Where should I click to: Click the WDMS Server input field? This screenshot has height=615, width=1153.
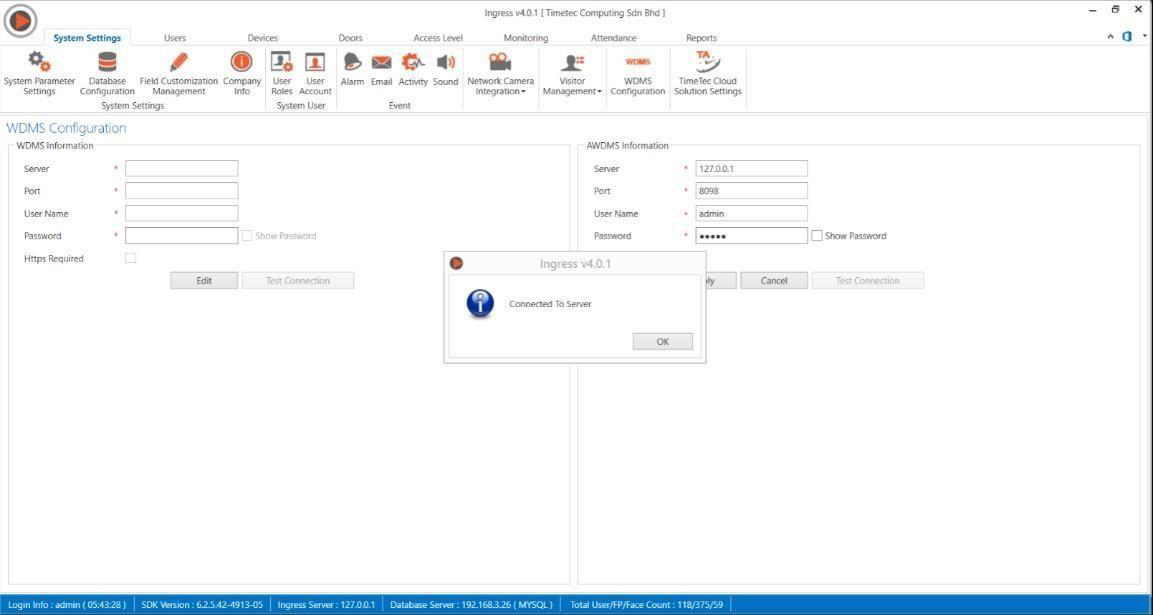pyautogui.click(x=182, y=168)
